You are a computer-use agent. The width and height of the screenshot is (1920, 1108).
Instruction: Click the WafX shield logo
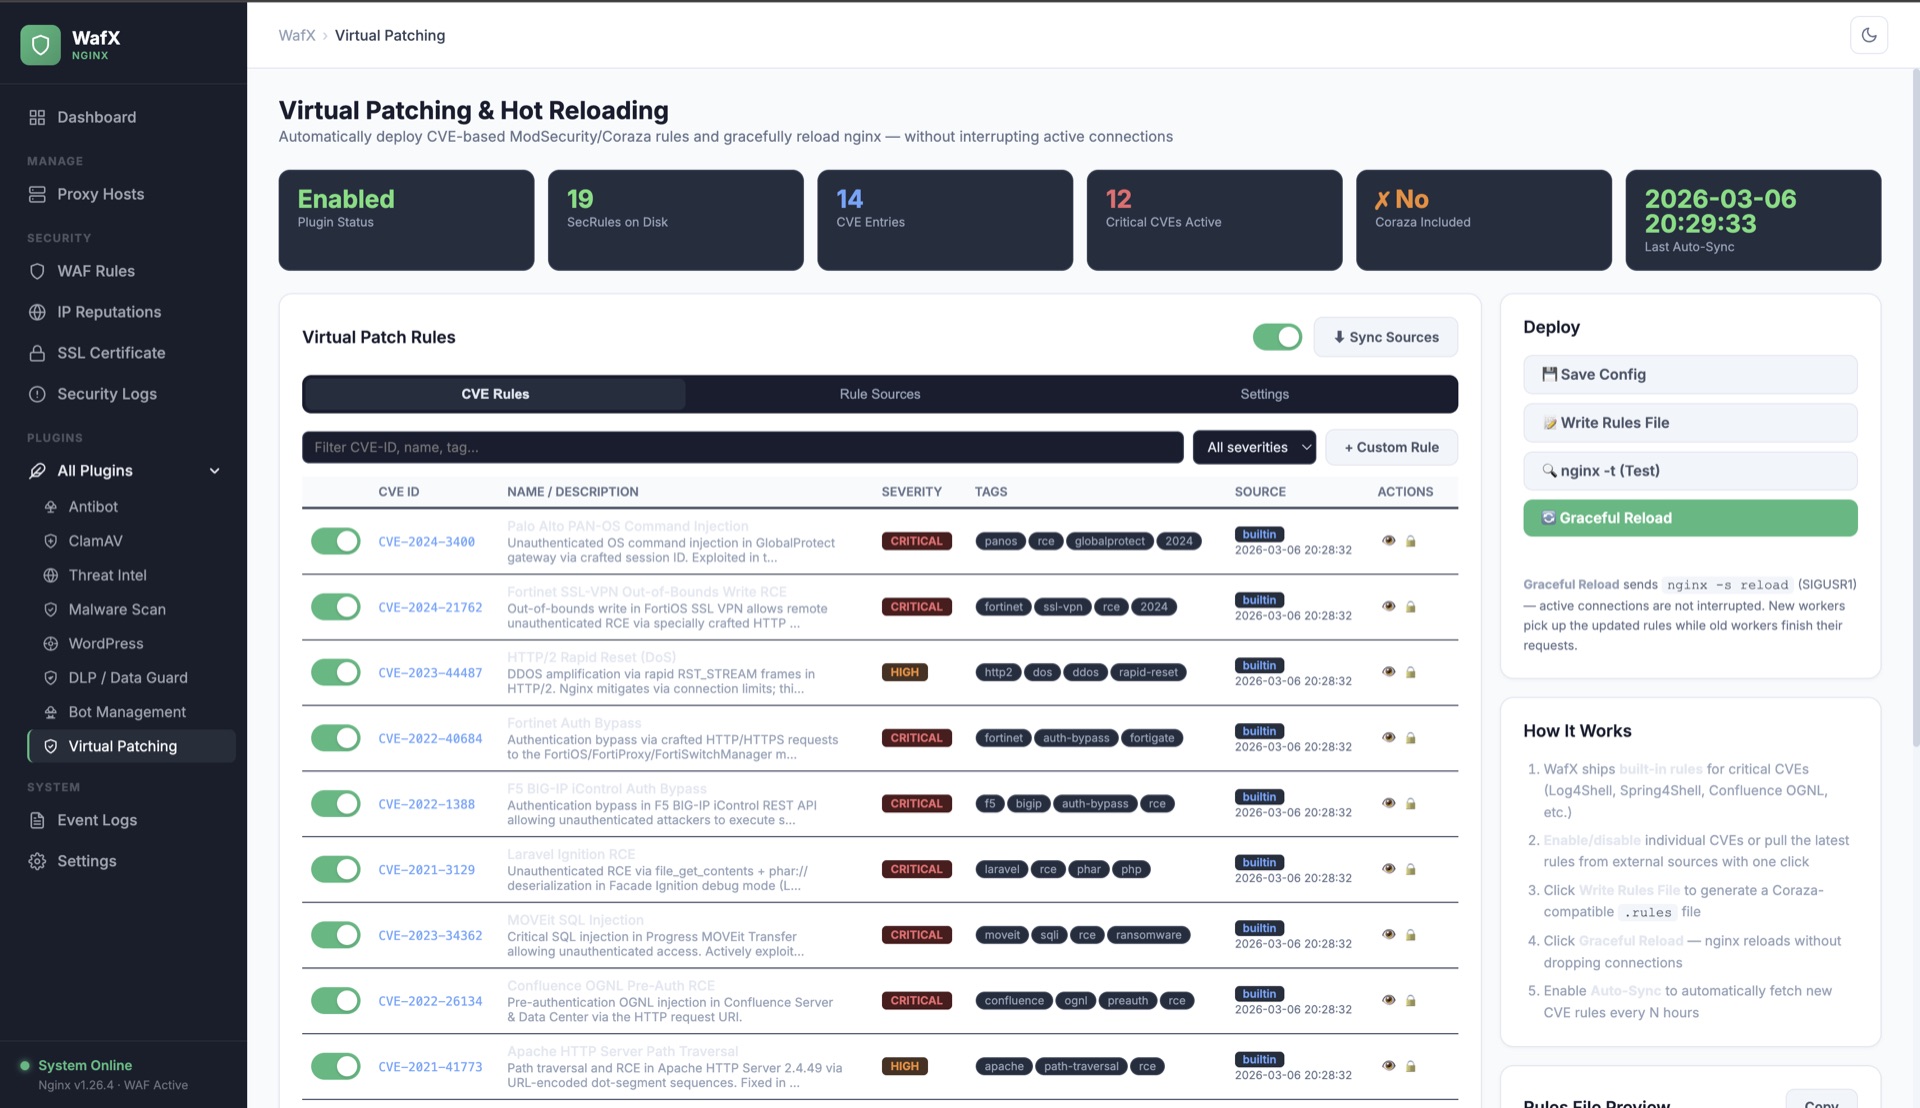tap(40, 45)
